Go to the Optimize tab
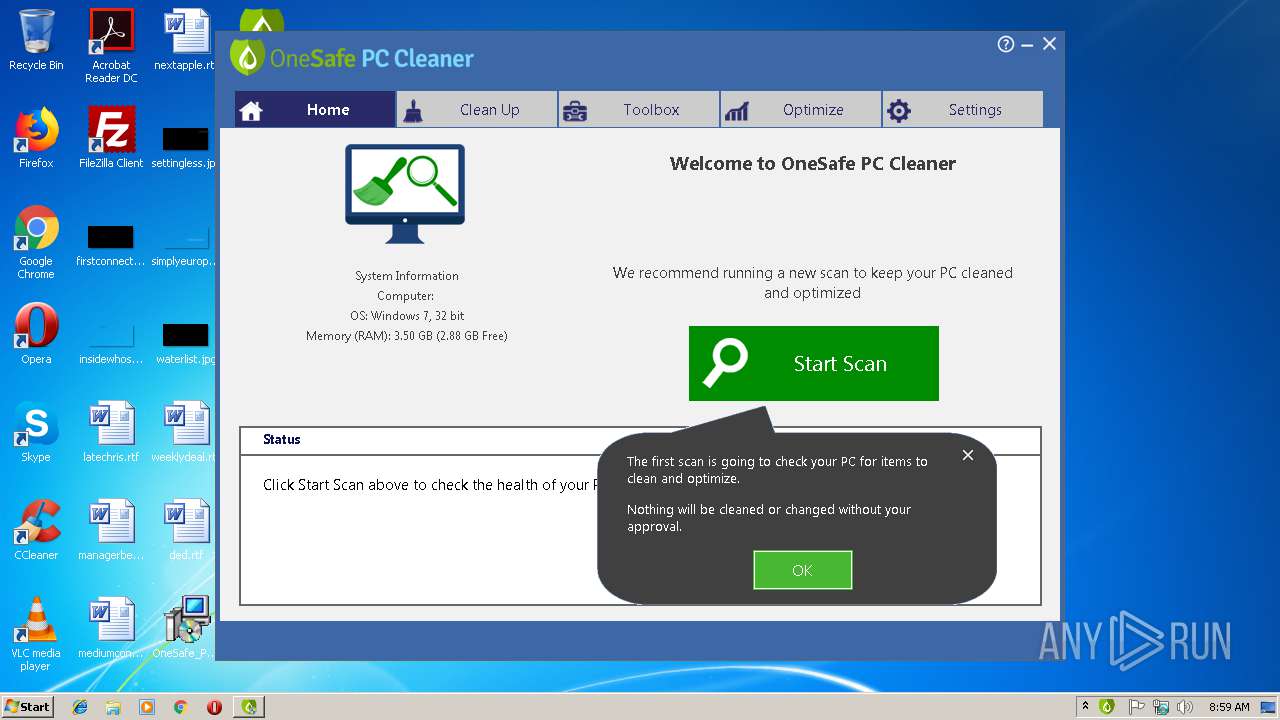This screenshot has width=1280, height=720. point(801,110)
